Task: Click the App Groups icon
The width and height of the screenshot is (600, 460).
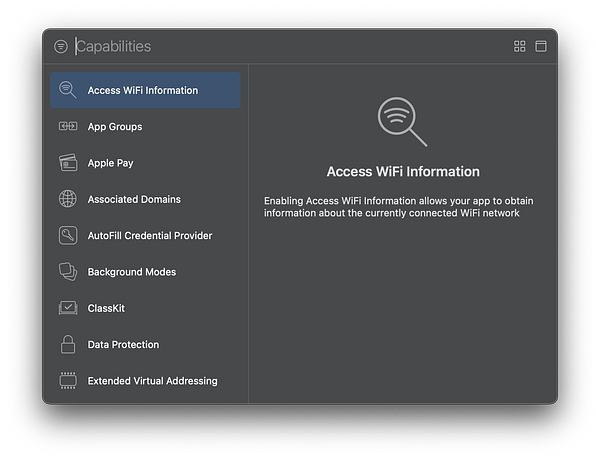Action: pyautogui.click(x=68, y=127)
